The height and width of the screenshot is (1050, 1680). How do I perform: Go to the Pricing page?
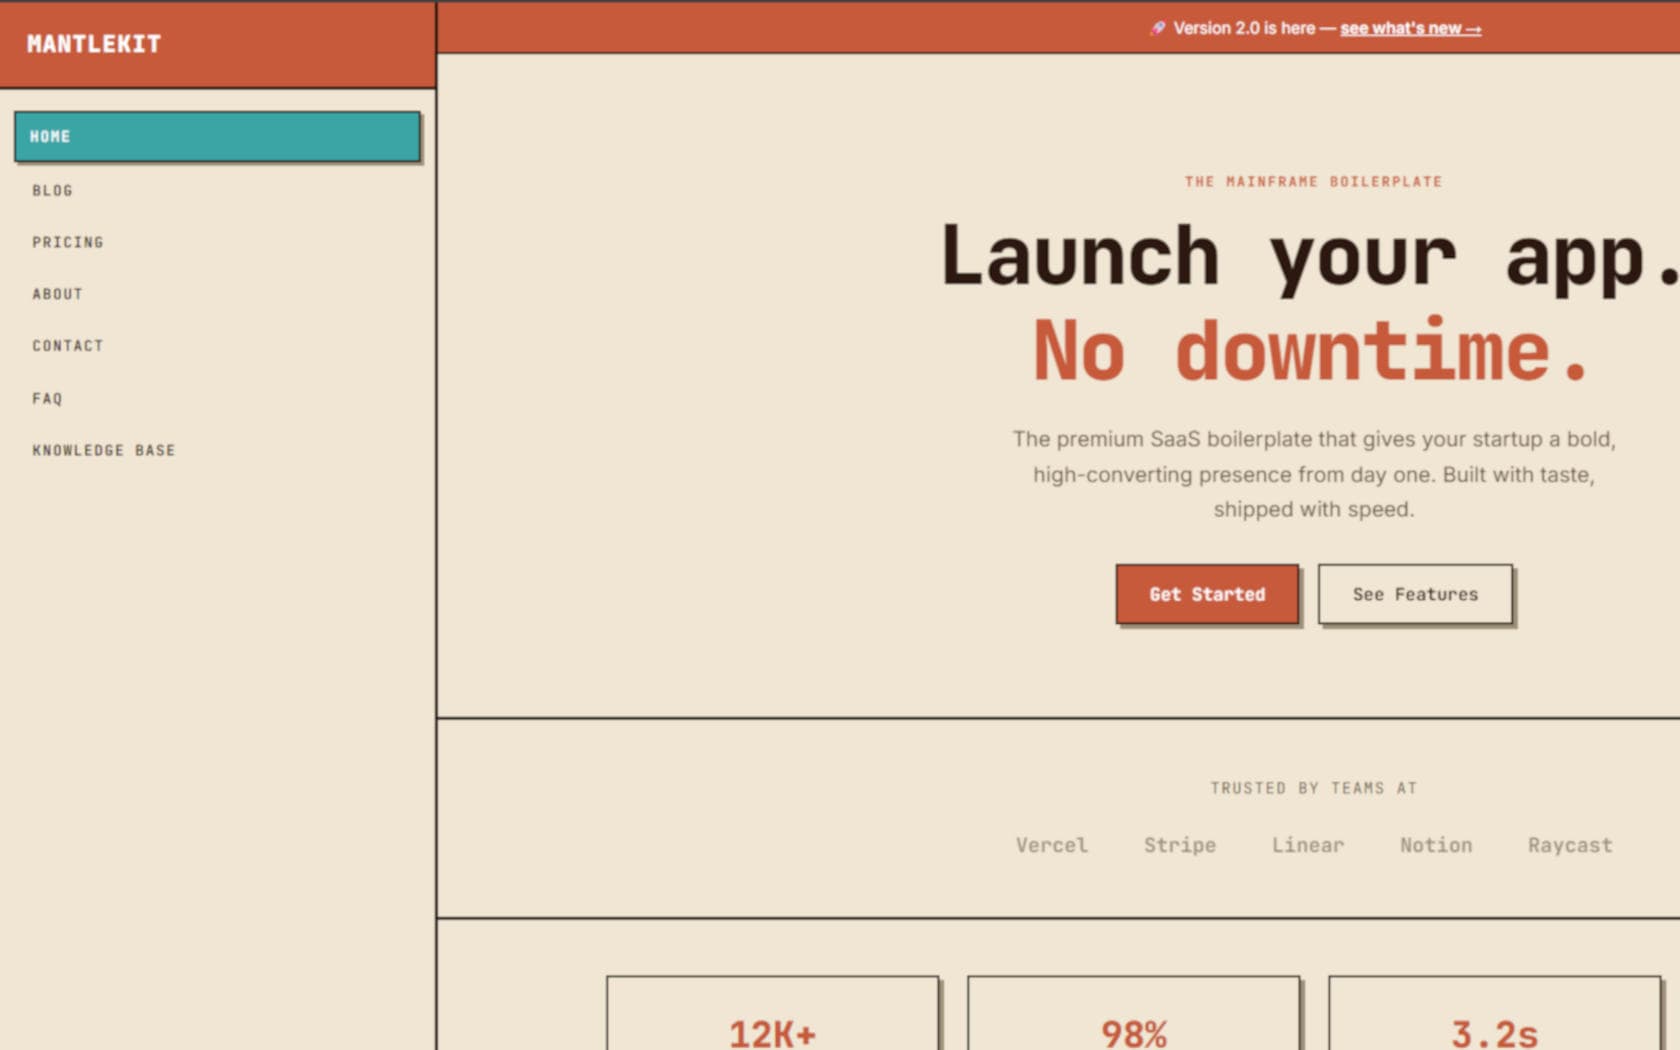tap(67, 242)
